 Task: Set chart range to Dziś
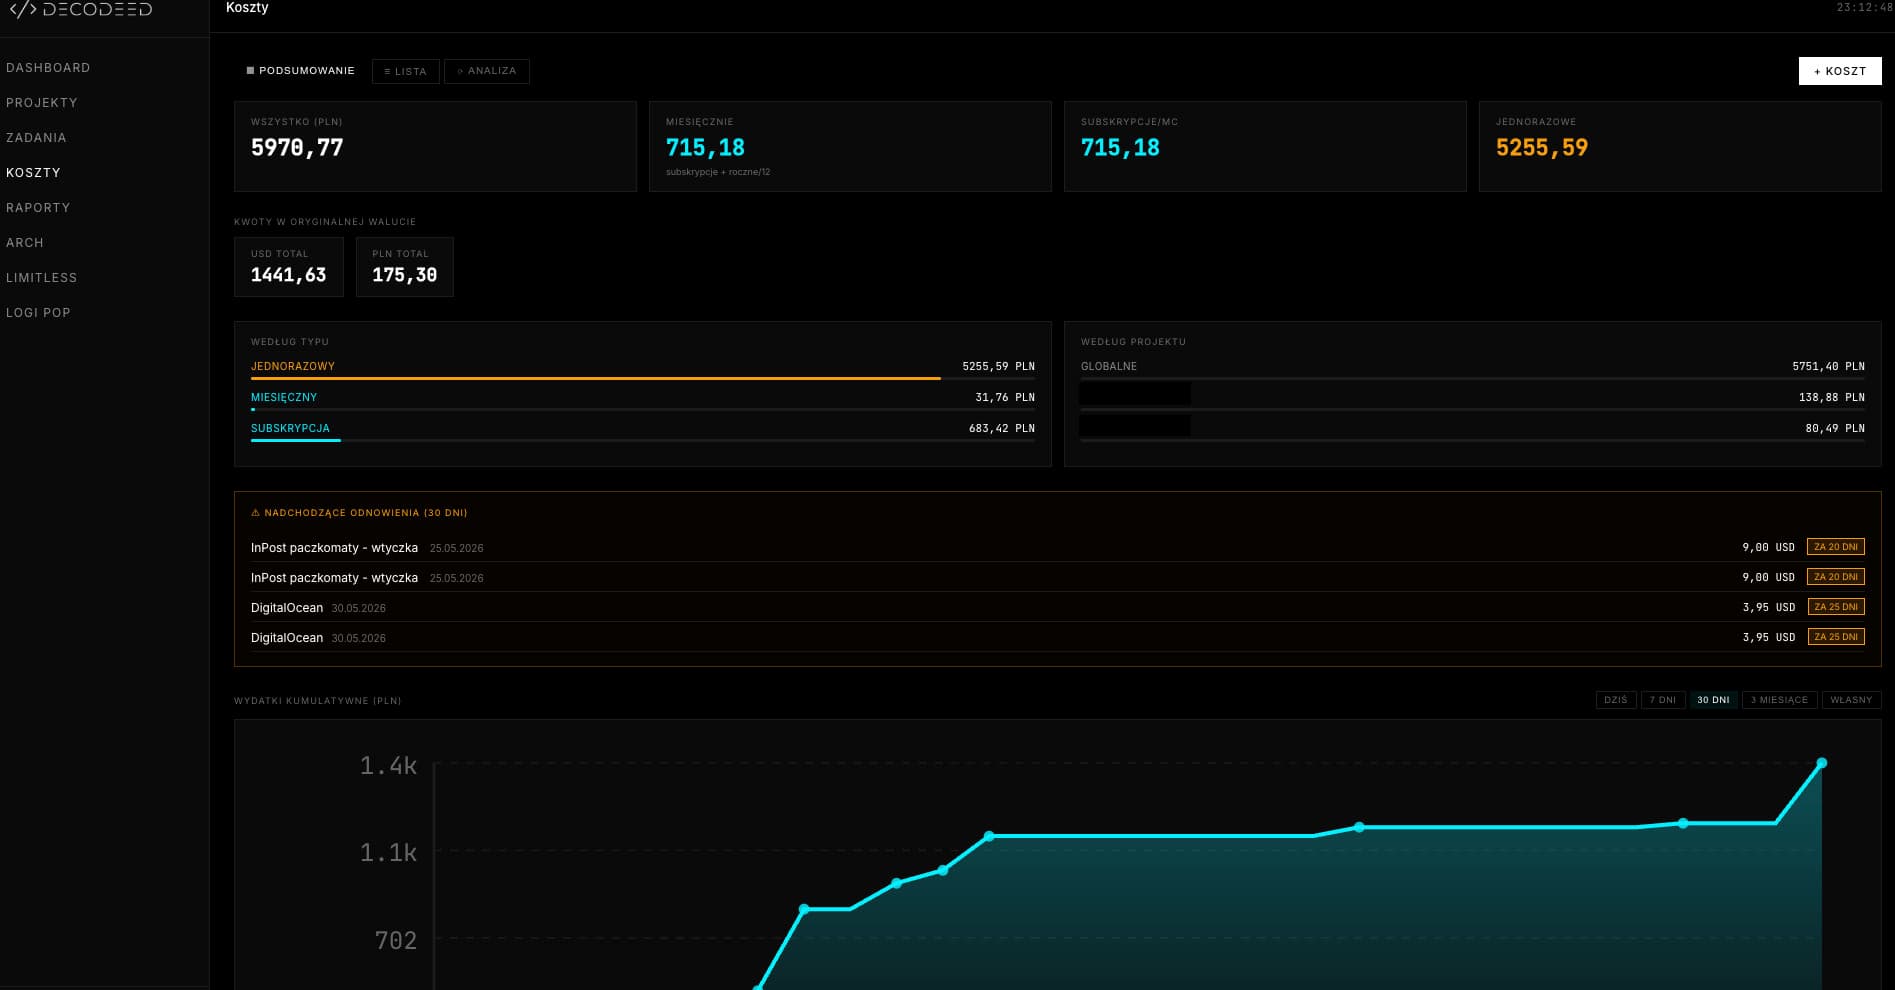(1616, 700)
